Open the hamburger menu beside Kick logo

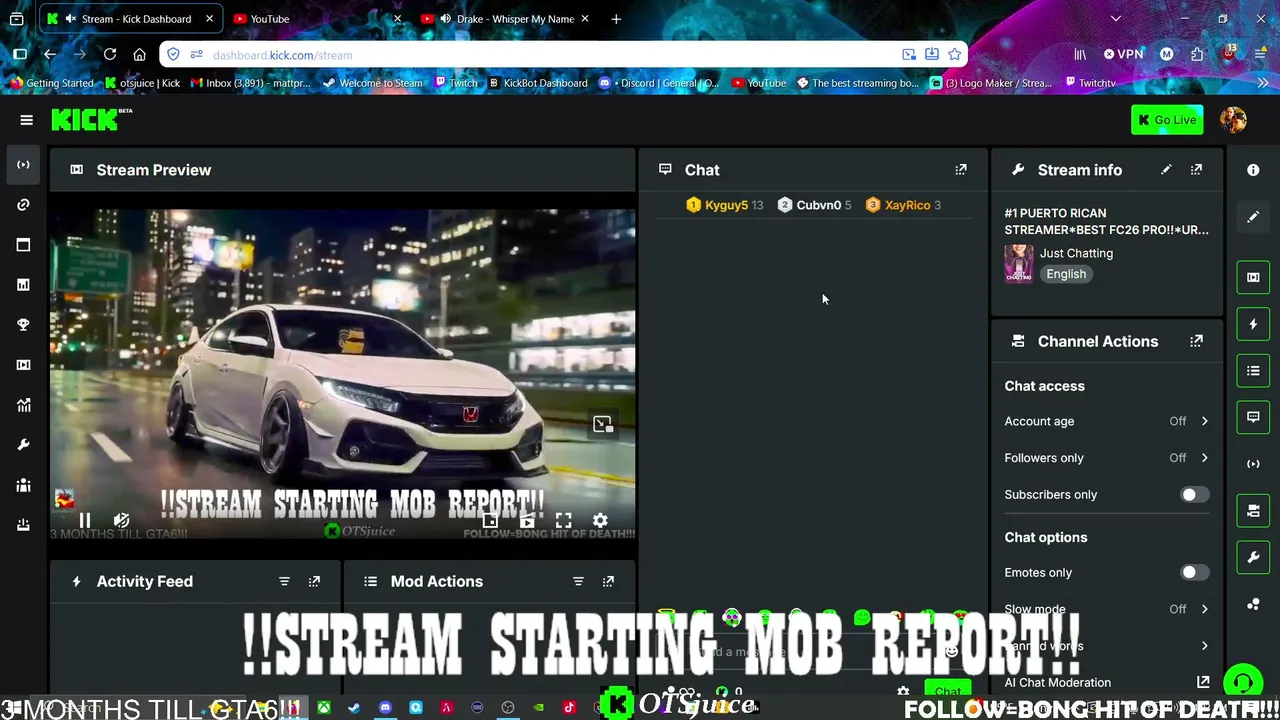click(27, 120)
